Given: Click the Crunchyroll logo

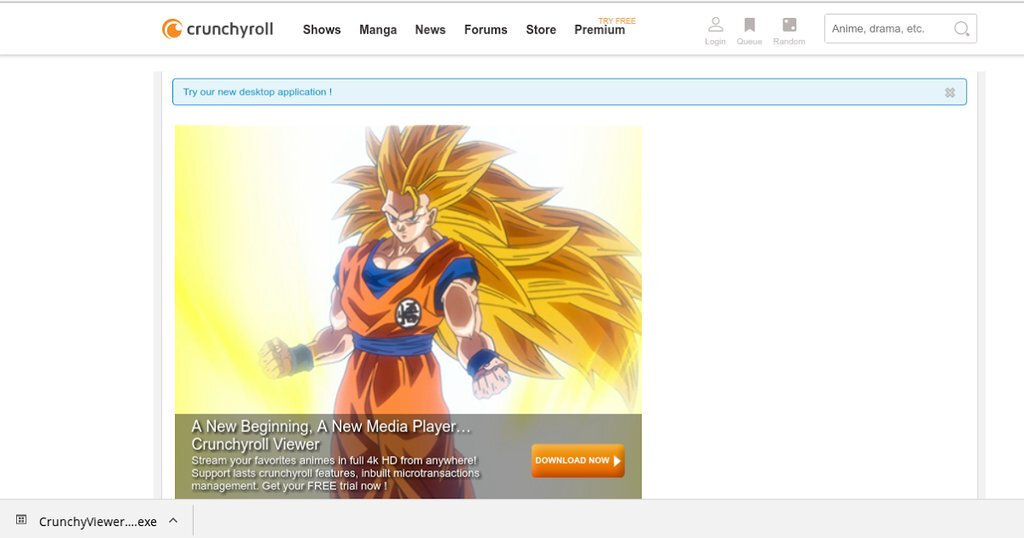Looking at the screenshot, I should point(217,29).
